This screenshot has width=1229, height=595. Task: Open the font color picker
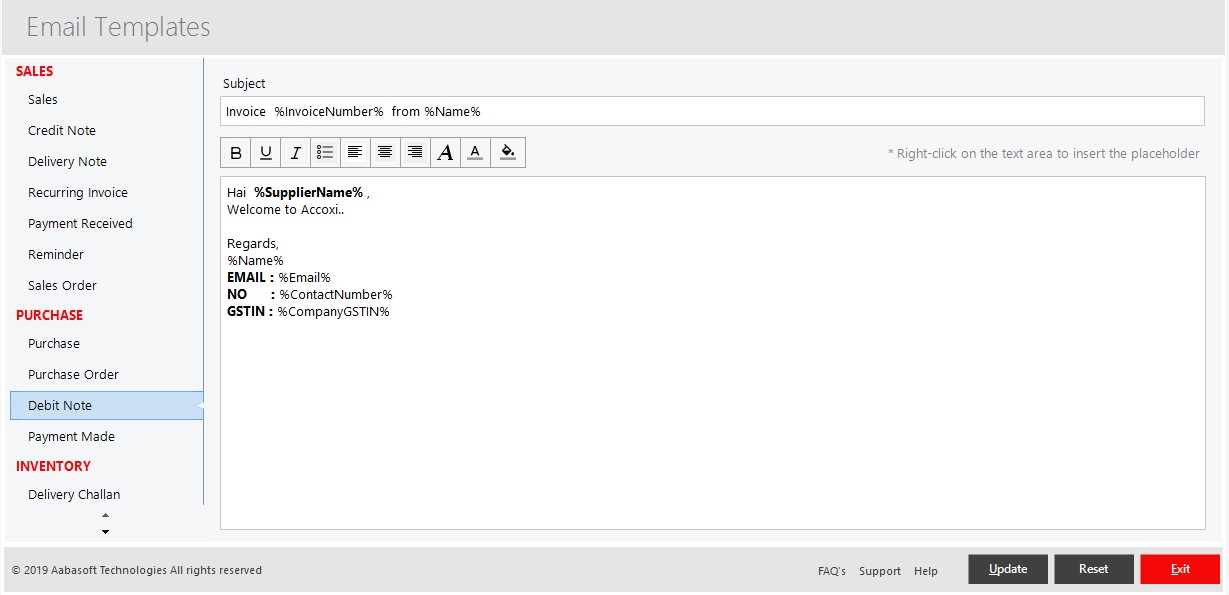pyautogui.click(x=475, y=152)
